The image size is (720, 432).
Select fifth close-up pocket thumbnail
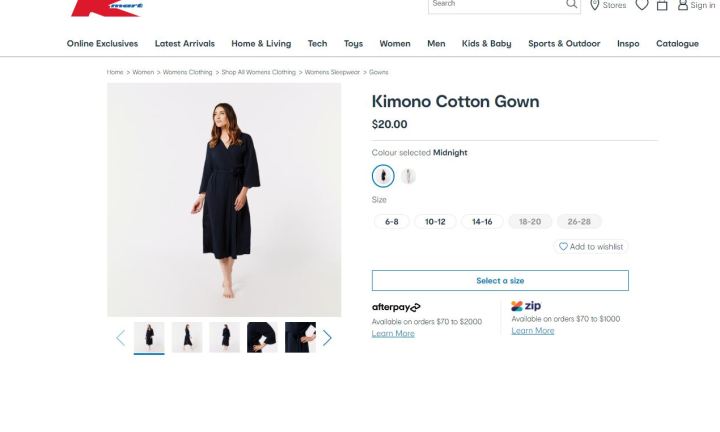click(300, 337)
